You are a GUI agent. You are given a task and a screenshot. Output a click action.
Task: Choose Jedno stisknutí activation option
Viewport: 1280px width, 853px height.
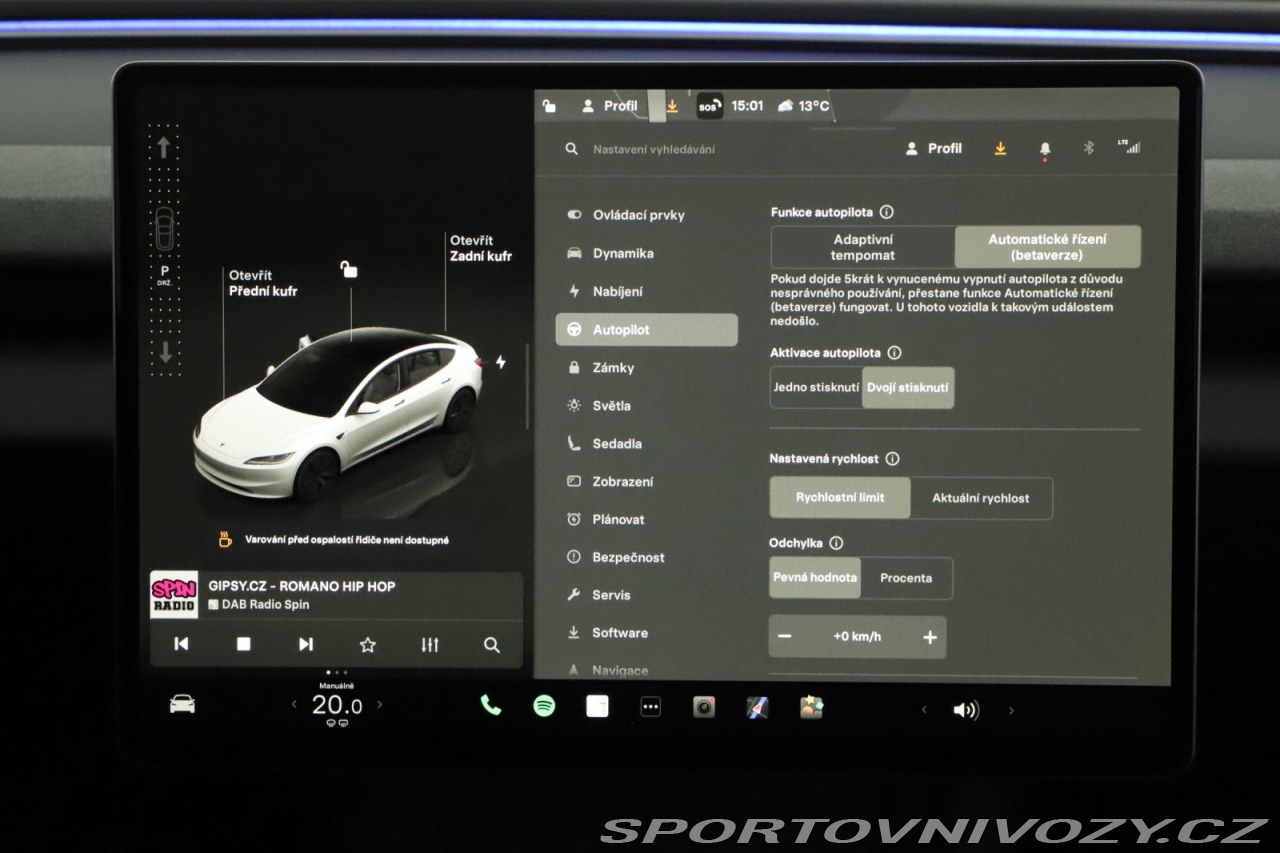816,387
